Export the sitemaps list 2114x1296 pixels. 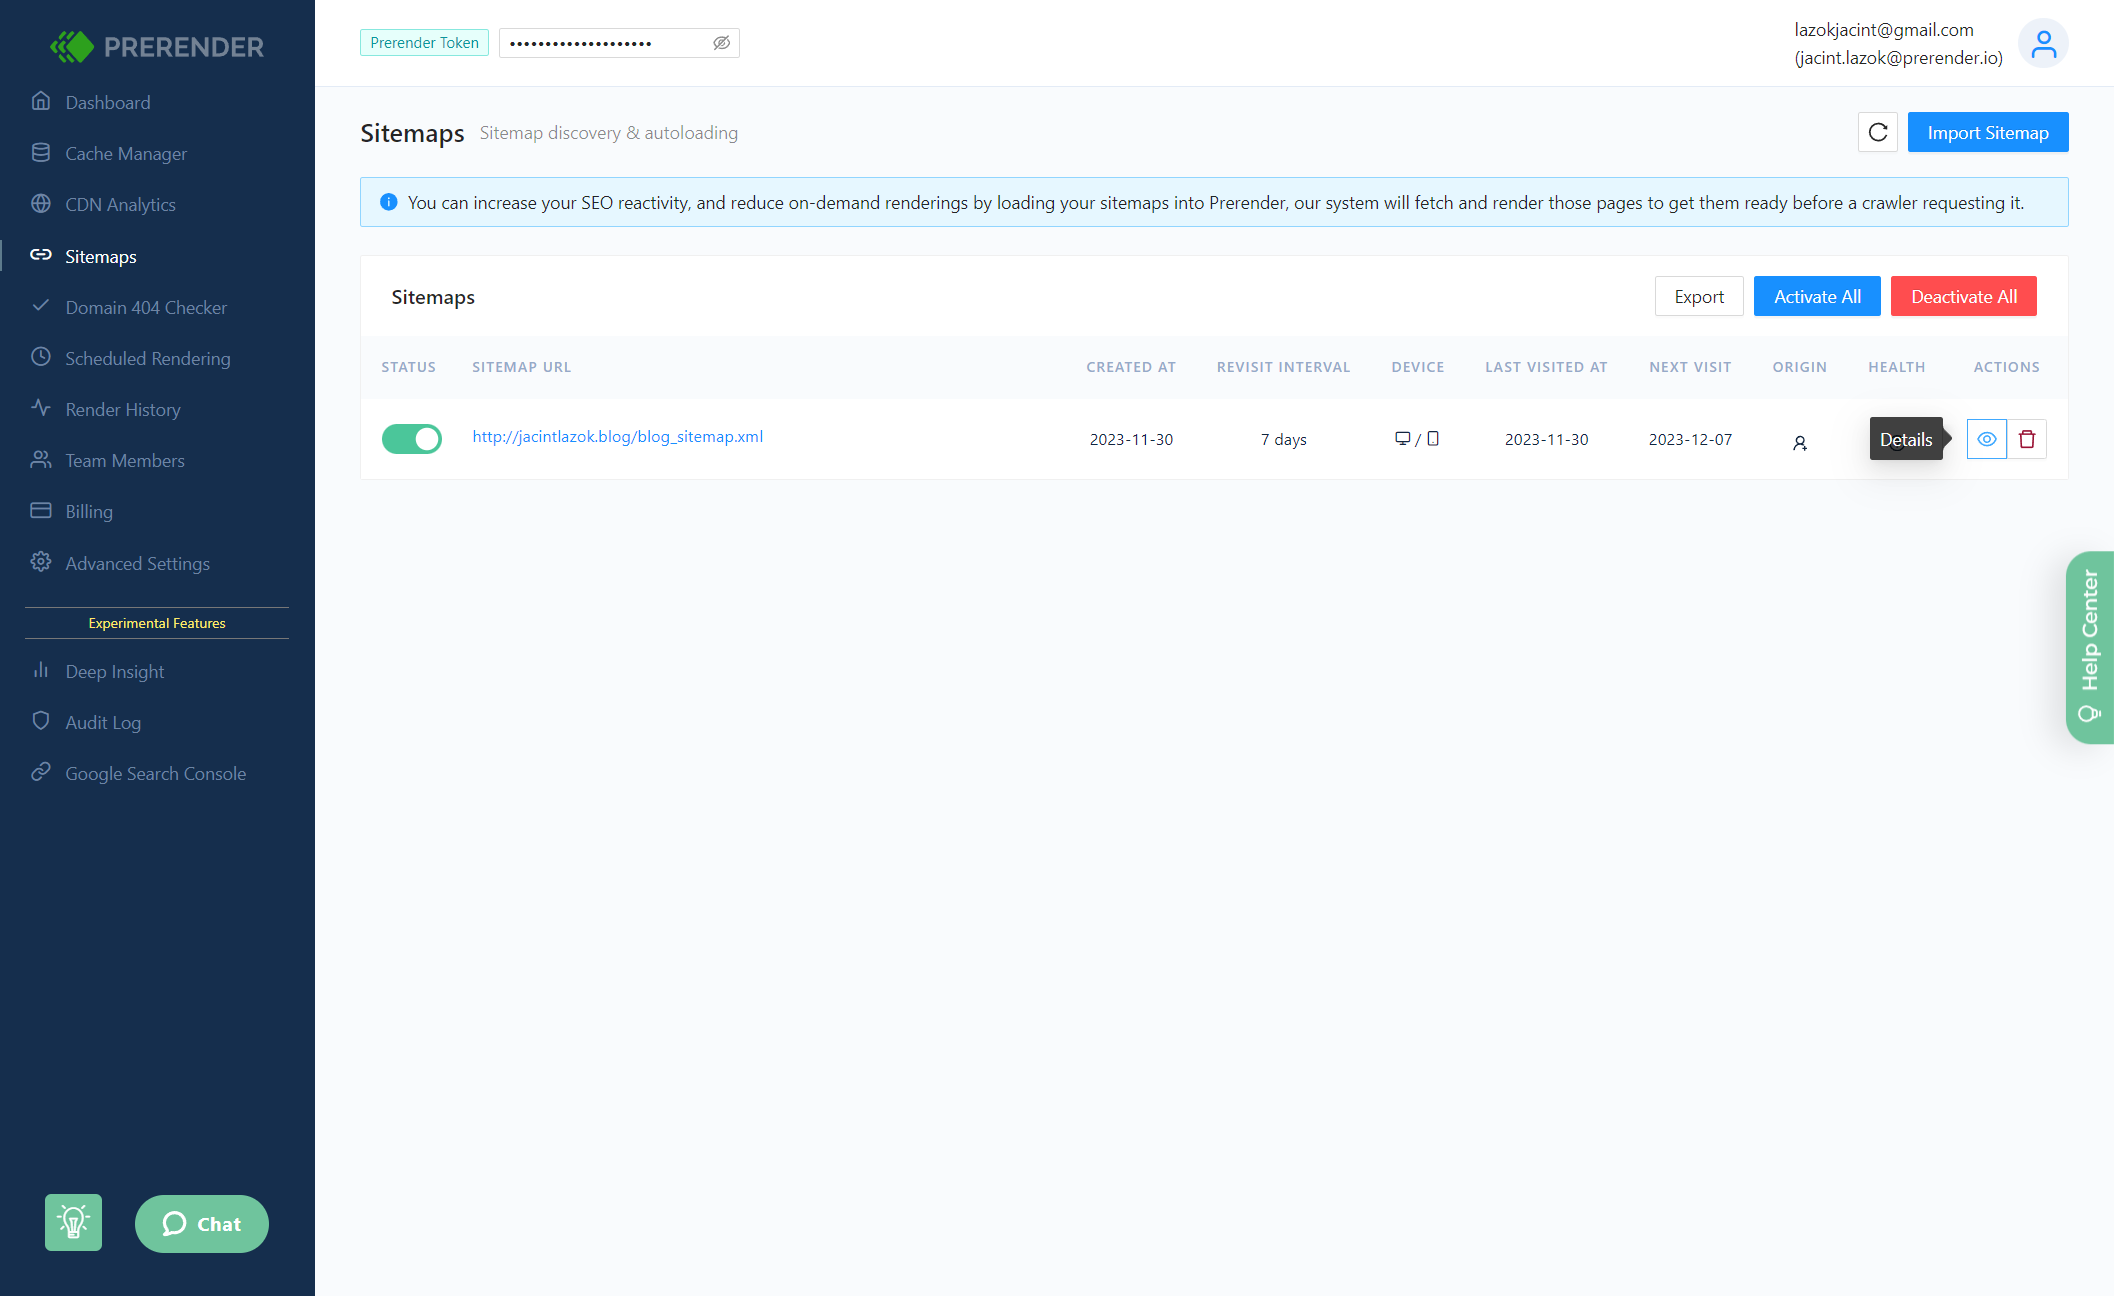tap(1699, 296)
